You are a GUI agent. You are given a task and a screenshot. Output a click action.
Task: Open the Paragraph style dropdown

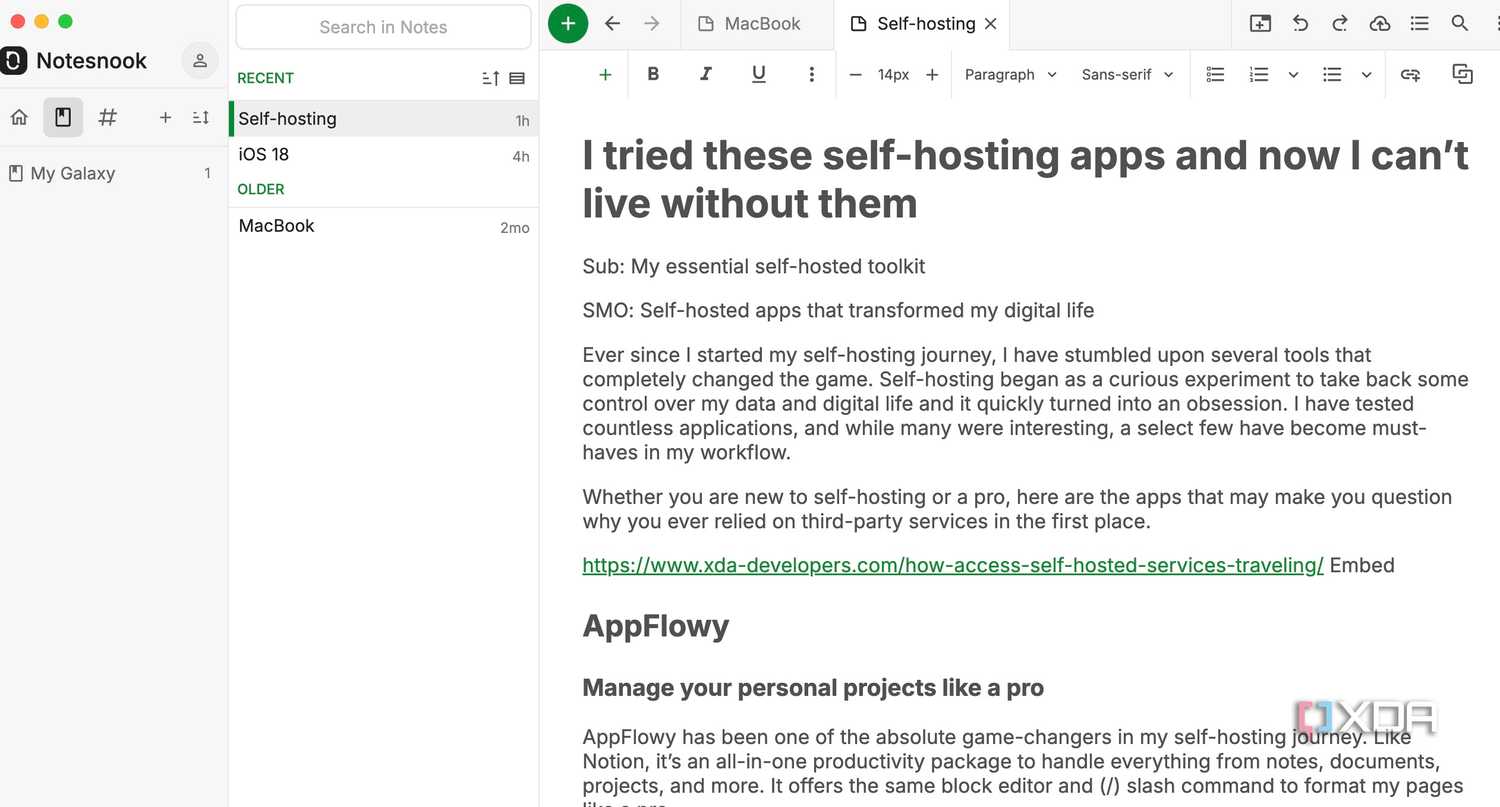pos(1011,75)
